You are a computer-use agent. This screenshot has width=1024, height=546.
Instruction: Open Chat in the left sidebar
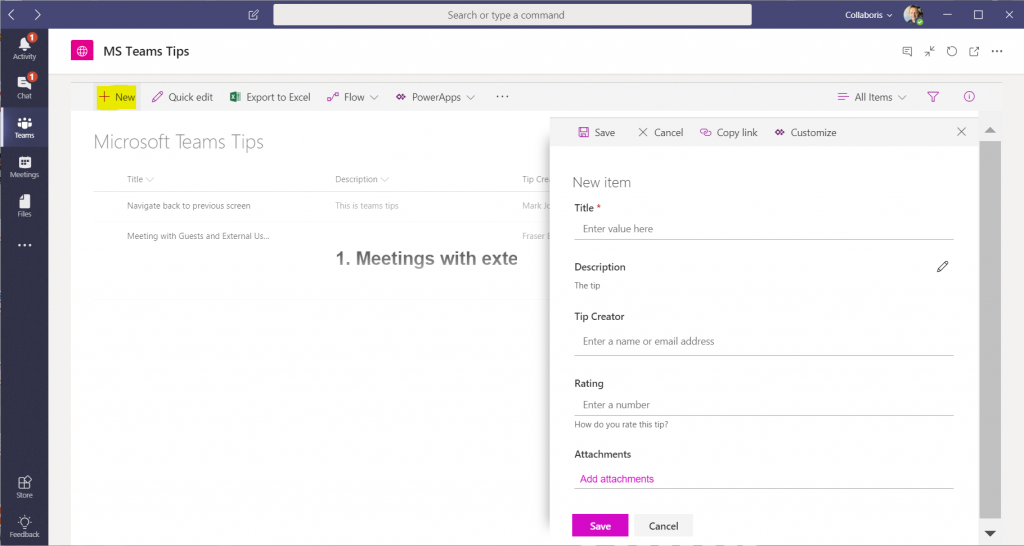[x=24, y=87]
